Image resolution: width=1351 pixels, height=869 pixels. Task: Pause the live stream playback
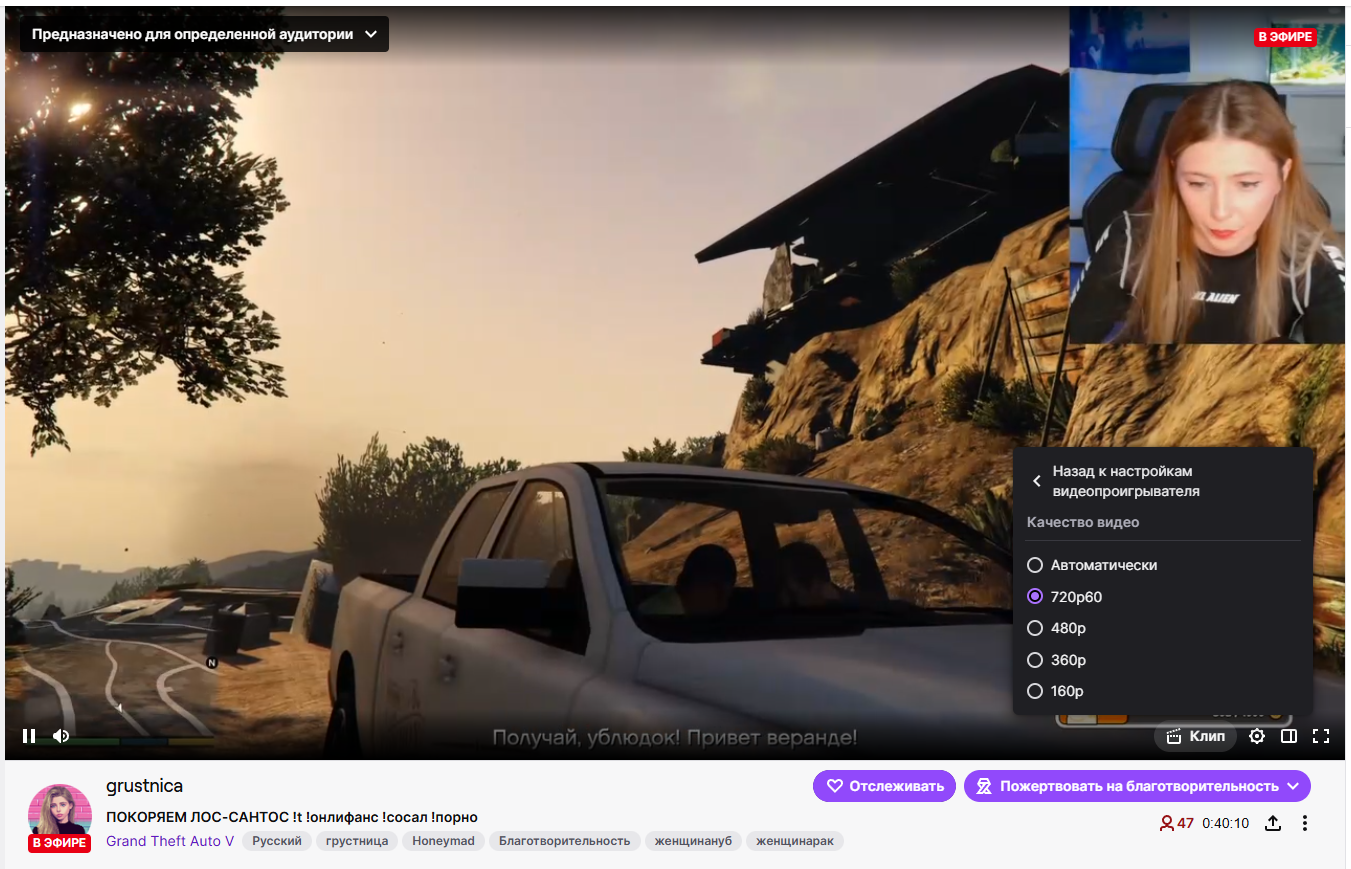[x=29, y=736]
